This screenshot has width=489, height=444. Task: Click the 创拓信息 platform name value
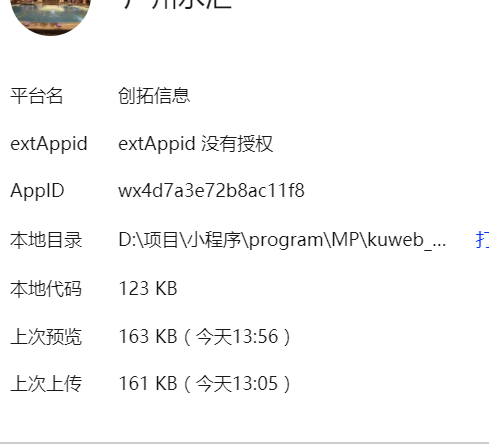[x=154, y=96]
